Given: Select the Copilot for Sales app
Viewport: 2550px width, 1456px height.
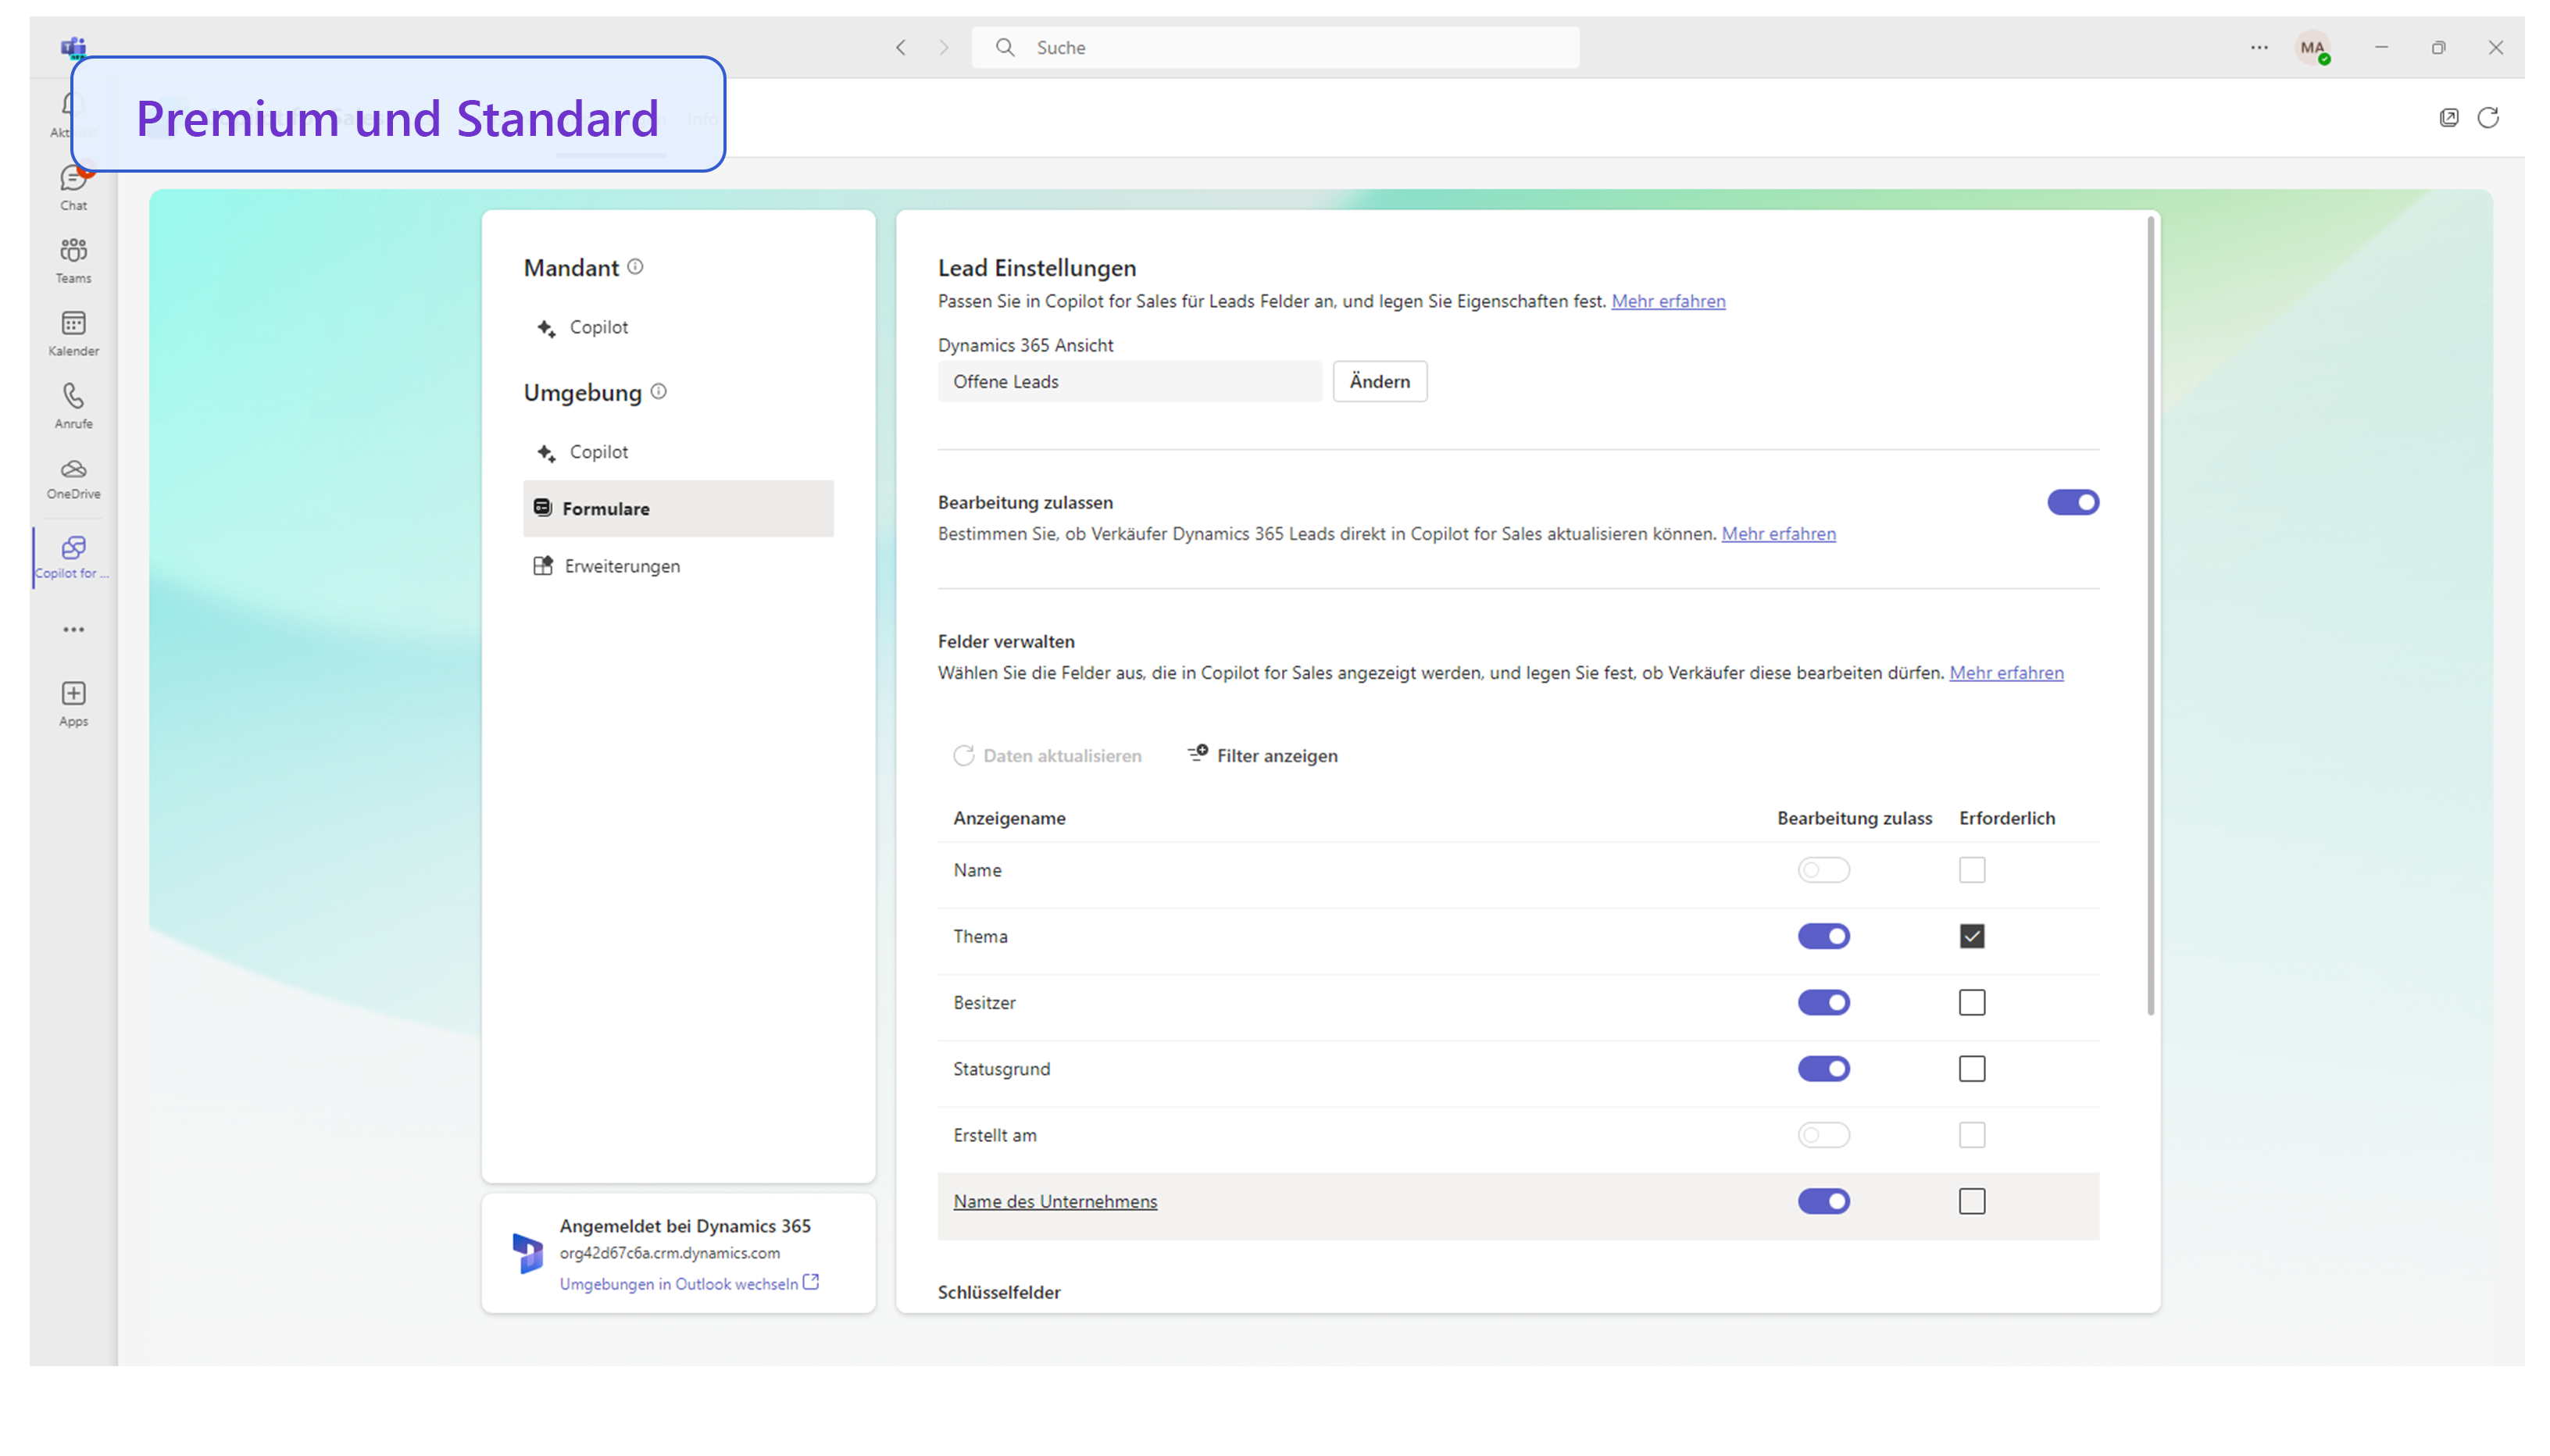Looking at the screenshot, I should [72, 556].
